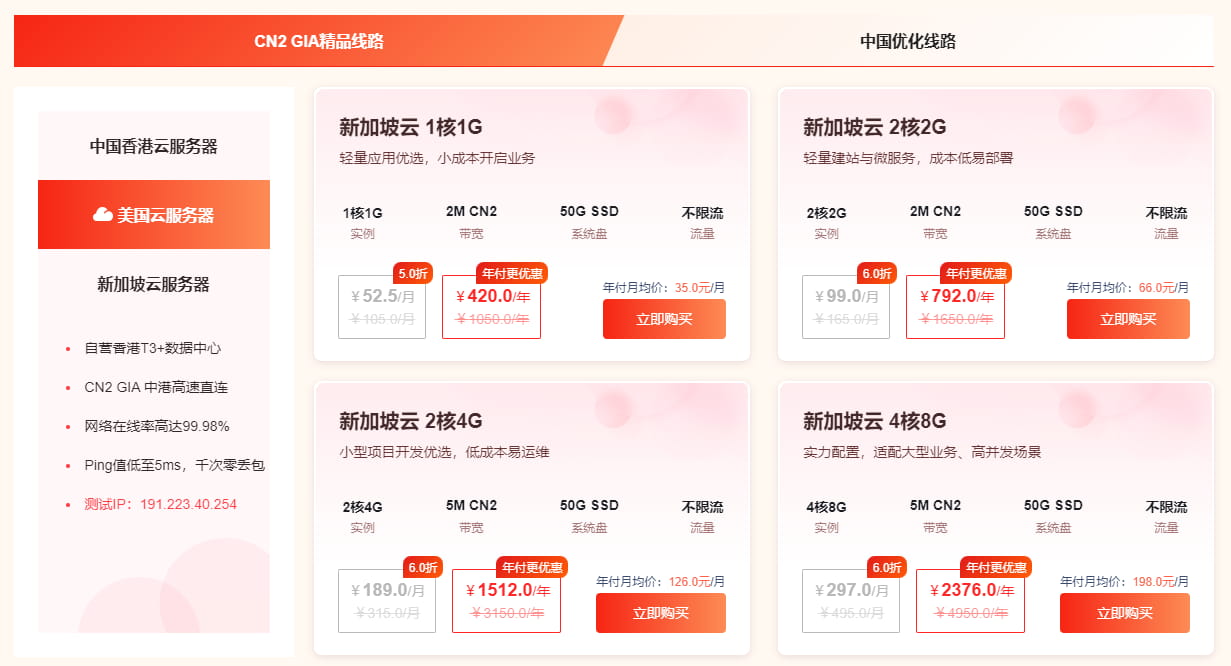Image resolution: width=1231 pixels, height=666 pixels.
Task: Select the ¥52.5/月 monthly price option
Action: coord(383,307)
